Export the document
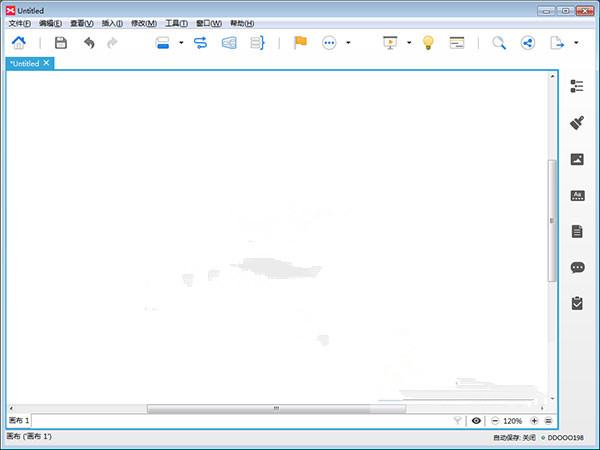Screen dimensions: 600x450 point(557,42)
